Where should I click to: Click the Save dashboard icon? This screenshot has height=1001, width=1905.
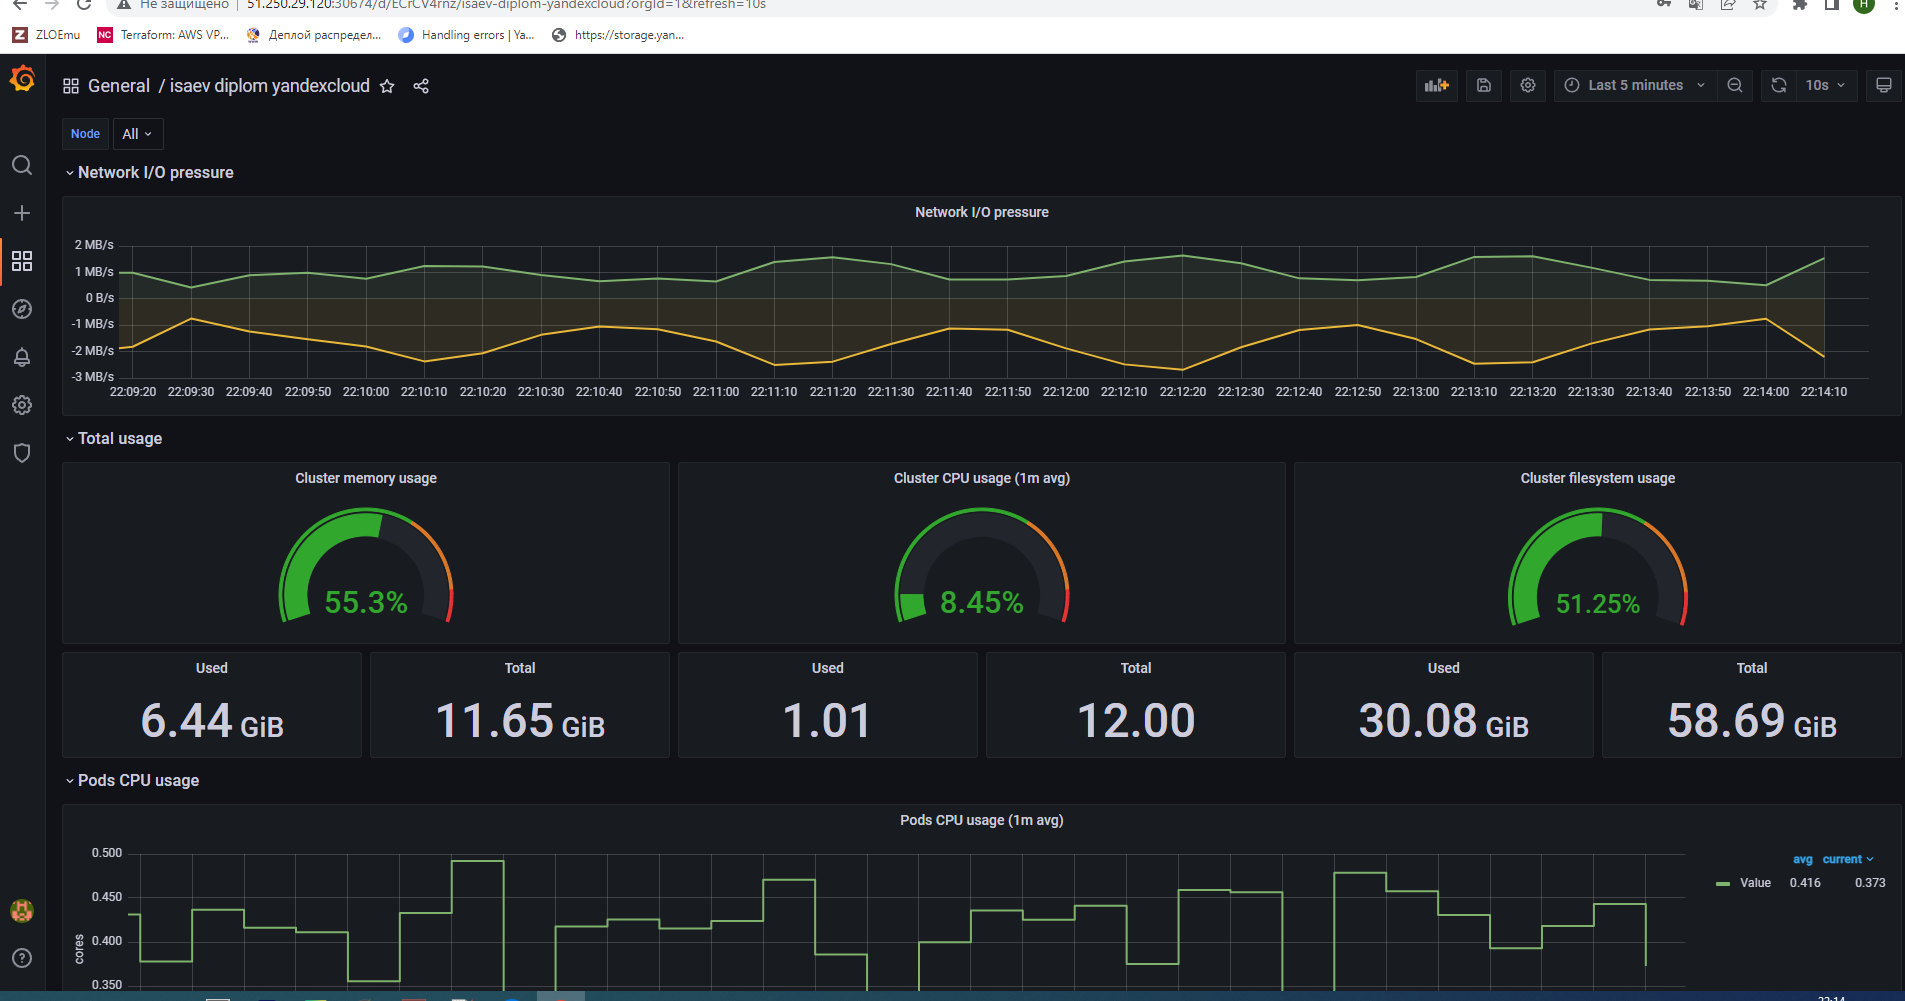pyautogui.click(x=1483, y=85)
